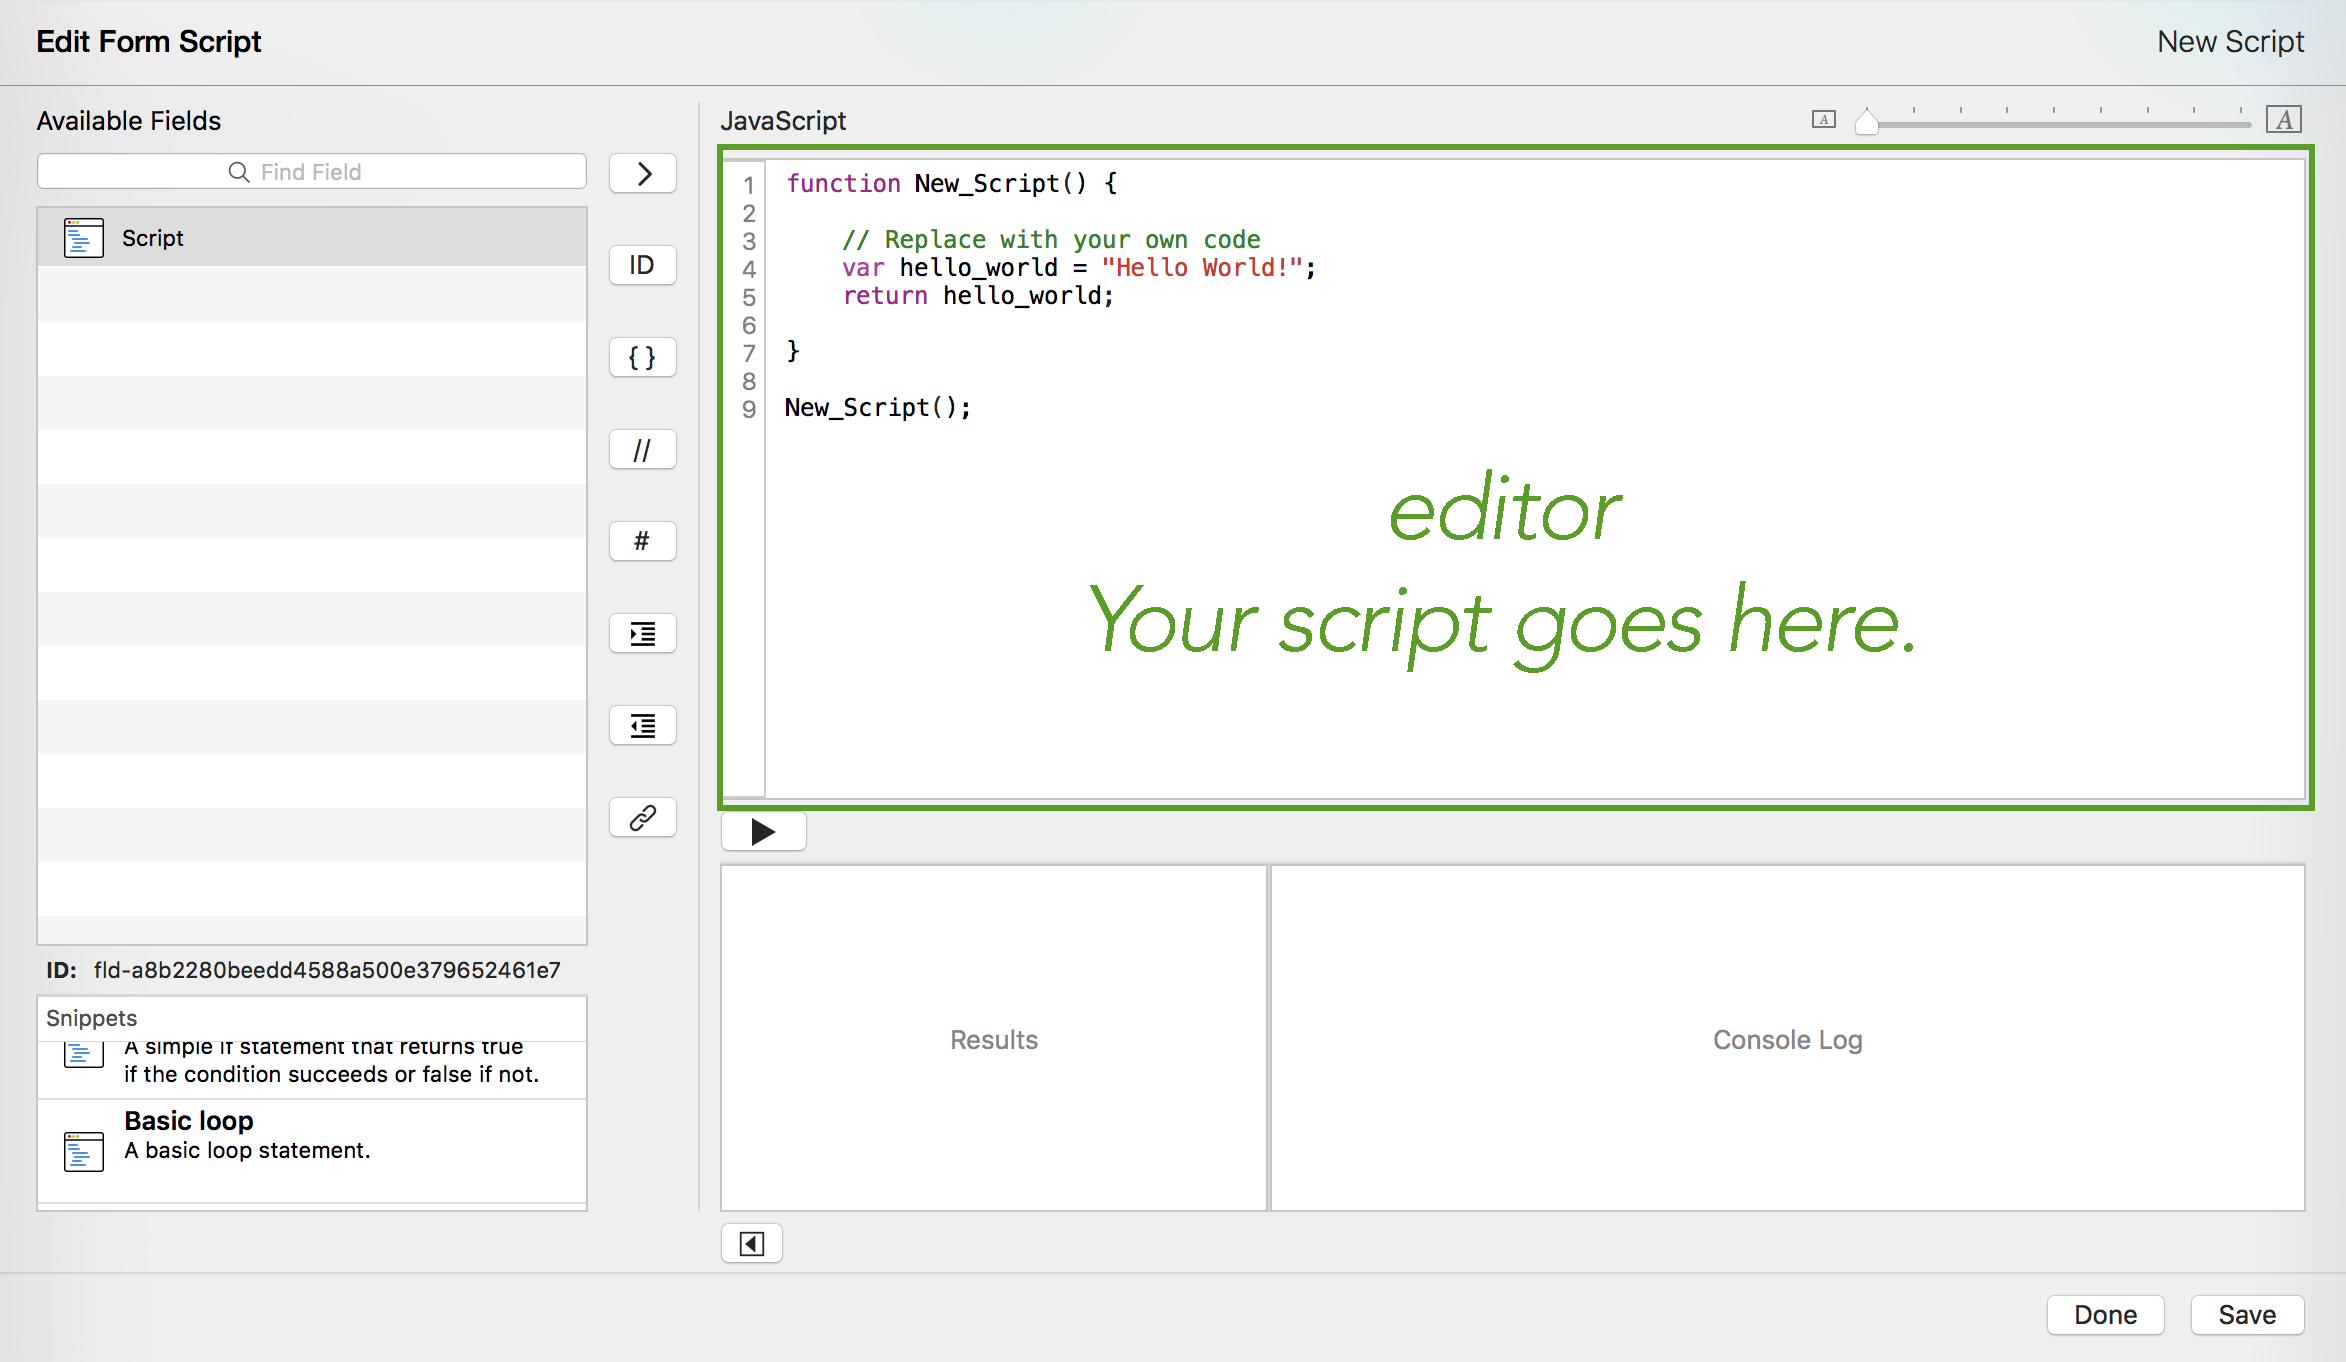Click the Done button
Screen dimensions: 2346x1362
(2104, 1314)
